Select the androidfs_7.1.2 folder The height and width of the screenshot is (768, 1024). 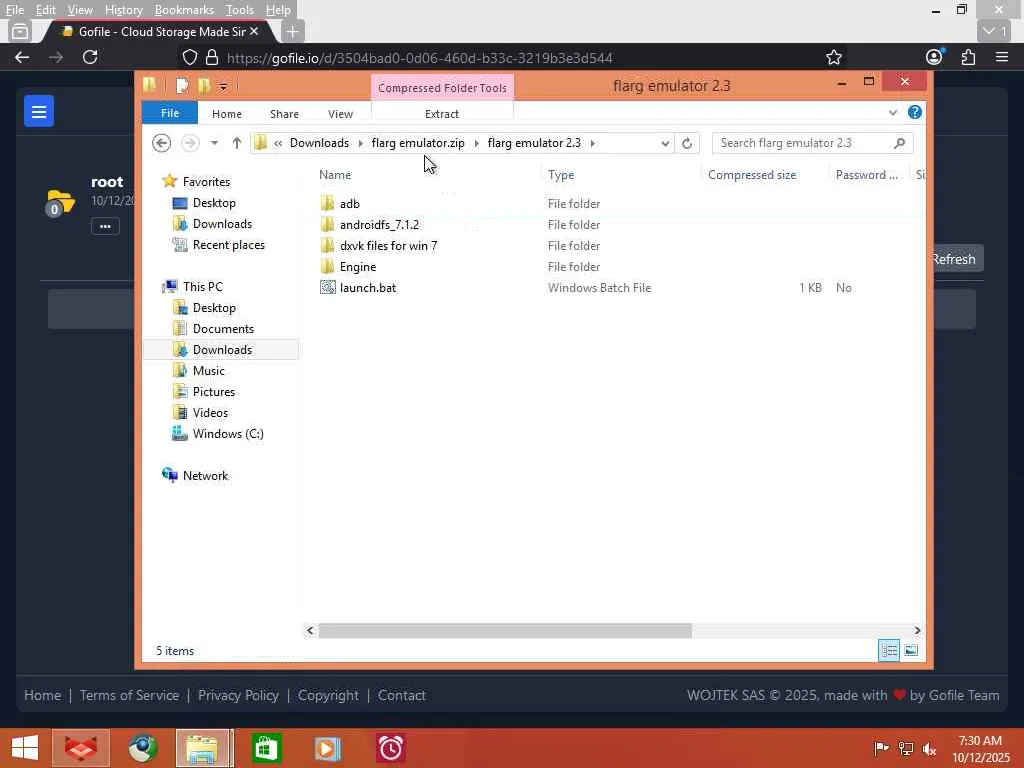click(x=379, y=225)
